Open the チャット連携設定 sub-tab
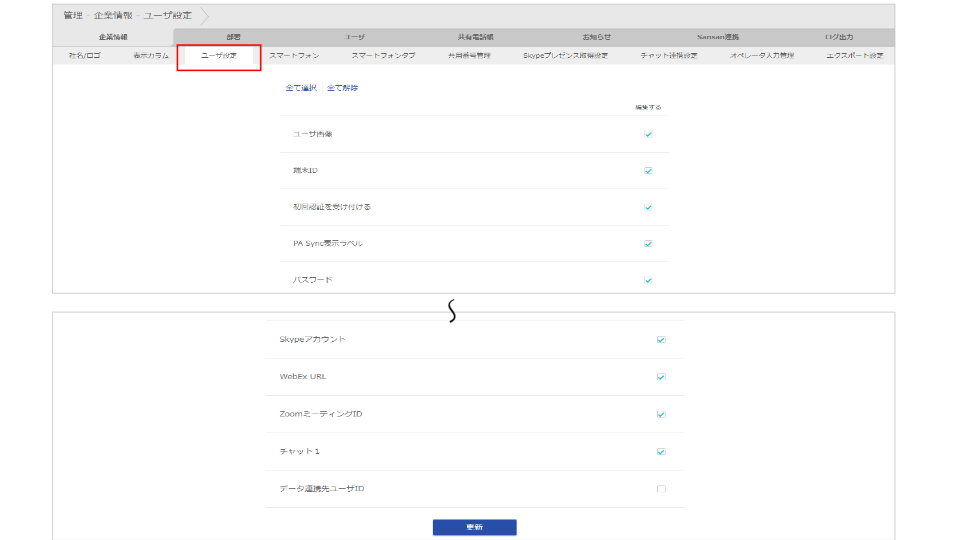This screenshot has height=540, width=960. point(669,55)
